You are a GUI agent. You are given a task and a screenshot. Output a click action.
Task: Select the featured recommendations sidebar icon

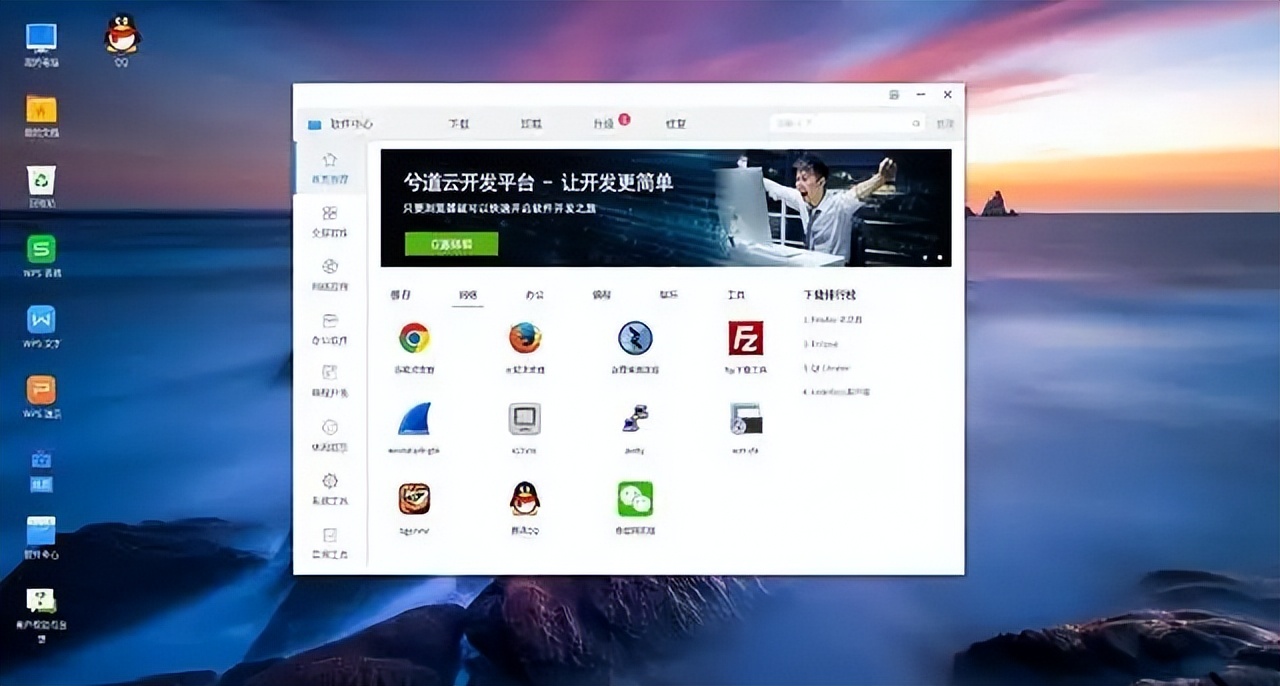tap(330, 163)
